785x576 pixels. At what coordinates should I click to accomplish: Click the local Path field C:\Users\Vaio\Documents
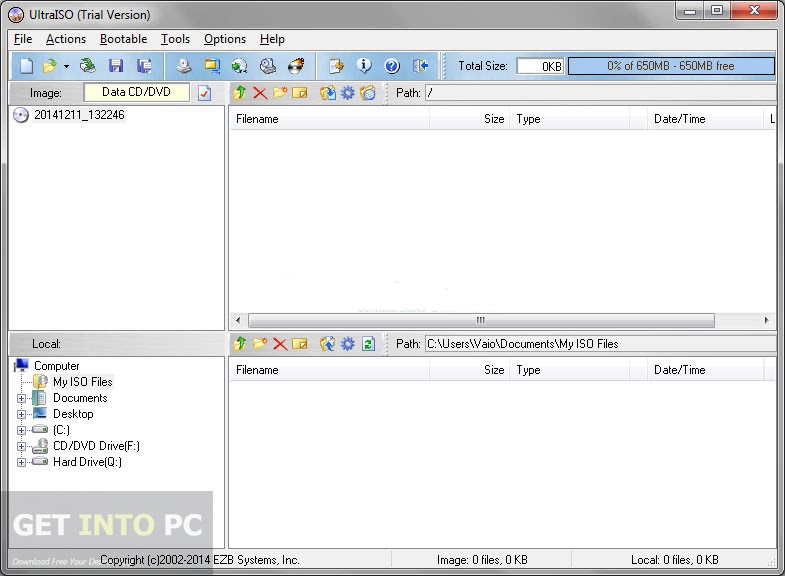pos(601,344)
